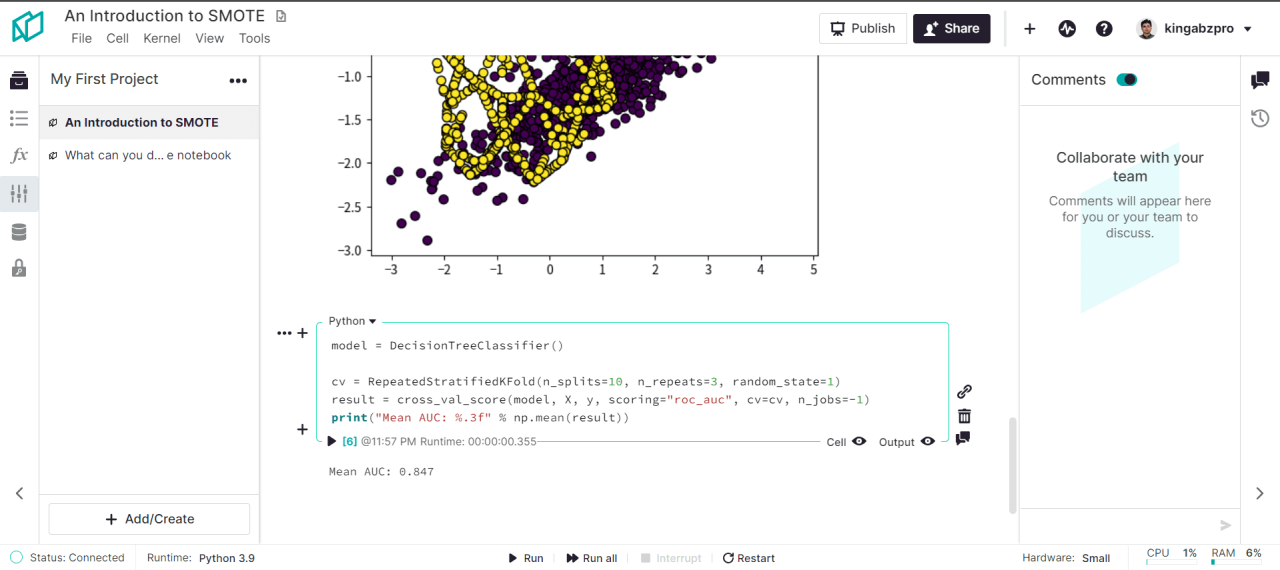
Task: Open My First Project three-dots menu
Action: click(x=238, y=81)
